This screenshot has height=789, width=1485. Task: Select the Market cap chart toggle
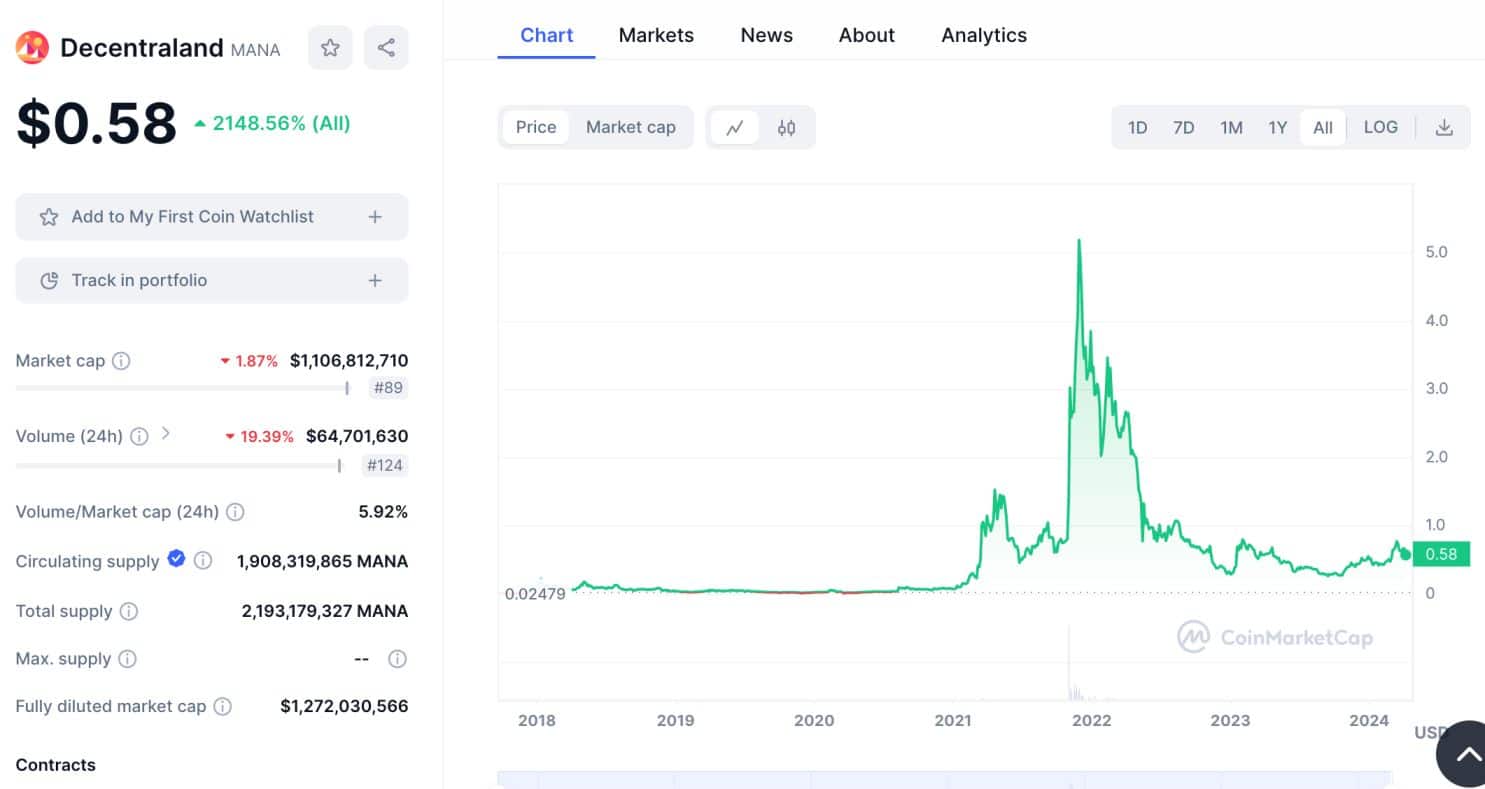[631, 127]
